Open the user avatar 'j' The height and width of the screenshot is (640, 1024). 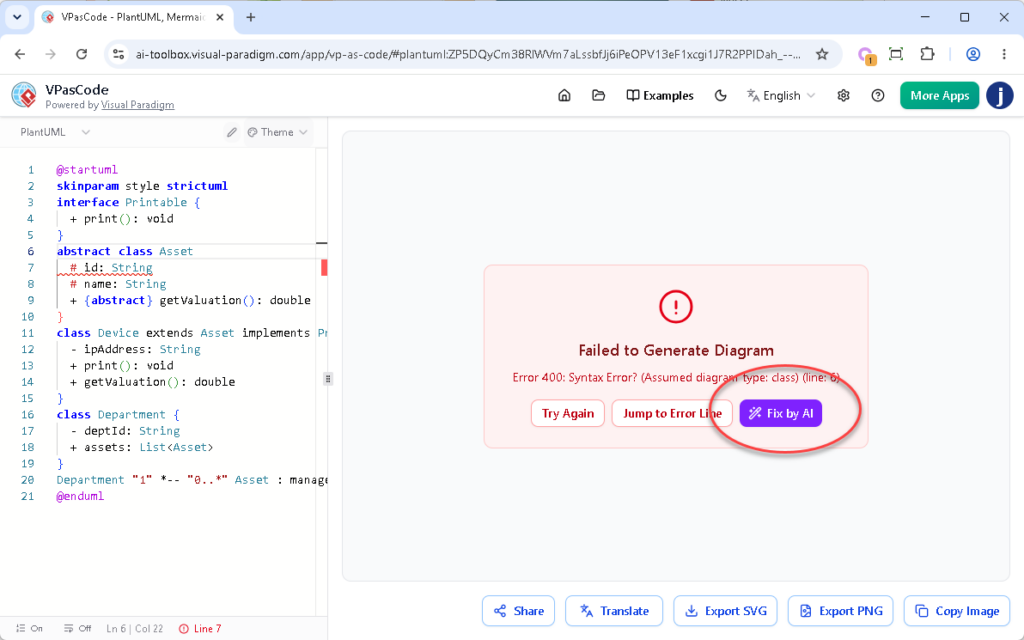(x=999, y=95)
